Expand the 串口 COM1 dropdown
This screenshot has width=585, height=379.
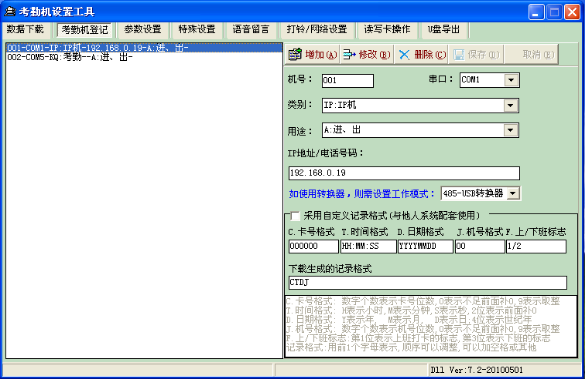point(511,80)
